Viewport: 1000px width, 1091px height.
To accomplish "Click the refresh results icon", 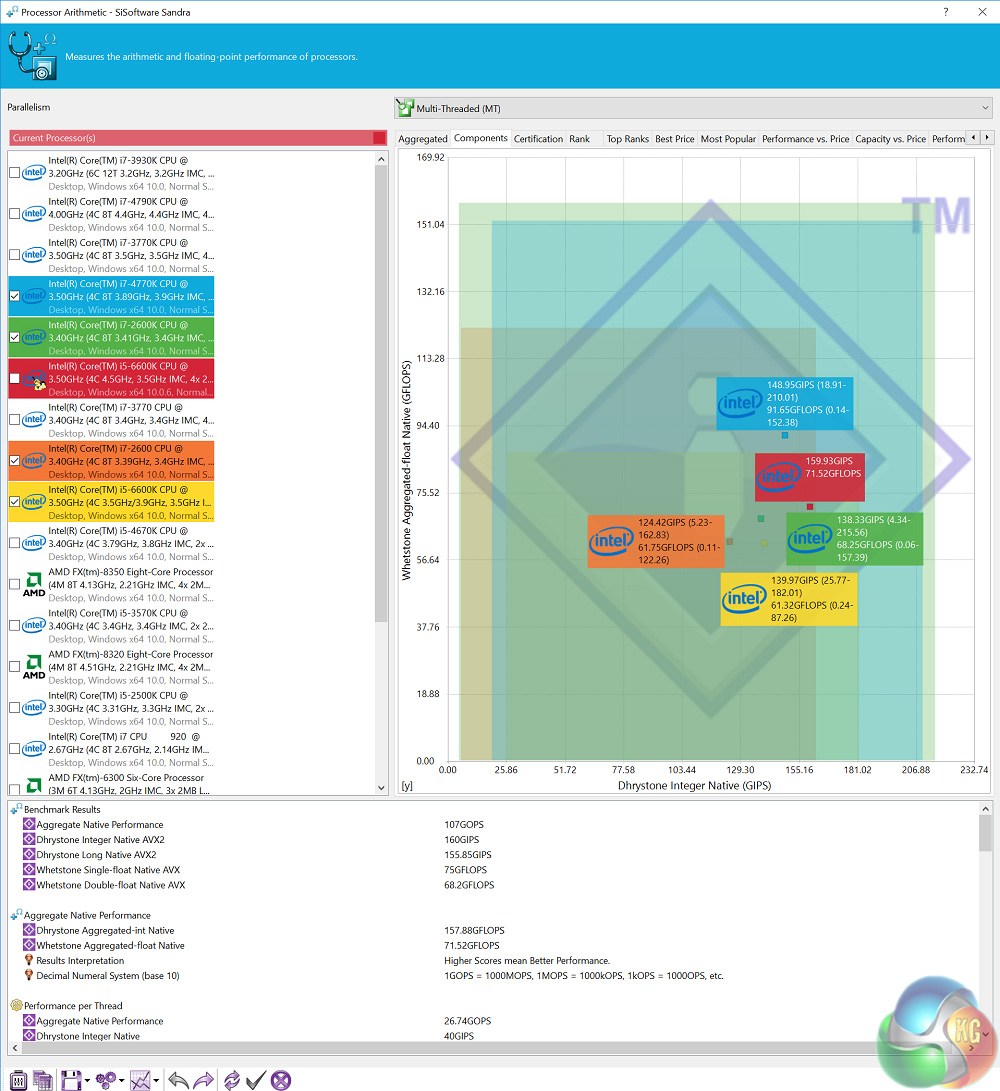I will tap(232, 1079).
